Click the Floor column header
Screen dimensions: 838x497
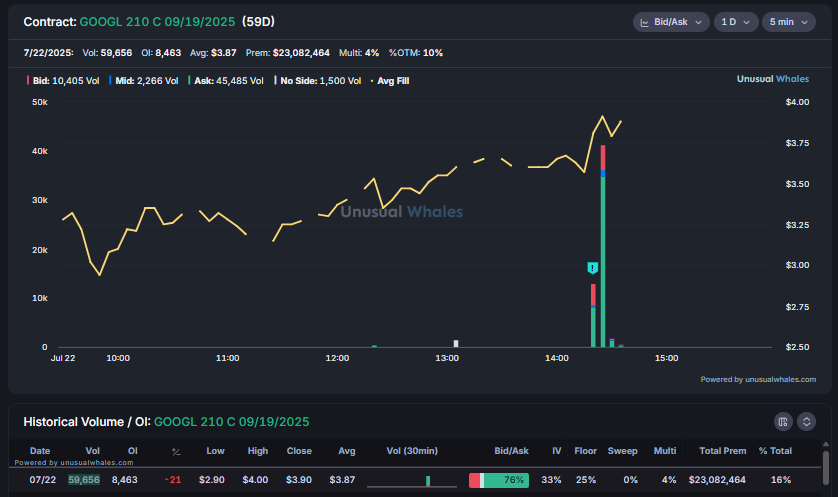tap(586, 451)
